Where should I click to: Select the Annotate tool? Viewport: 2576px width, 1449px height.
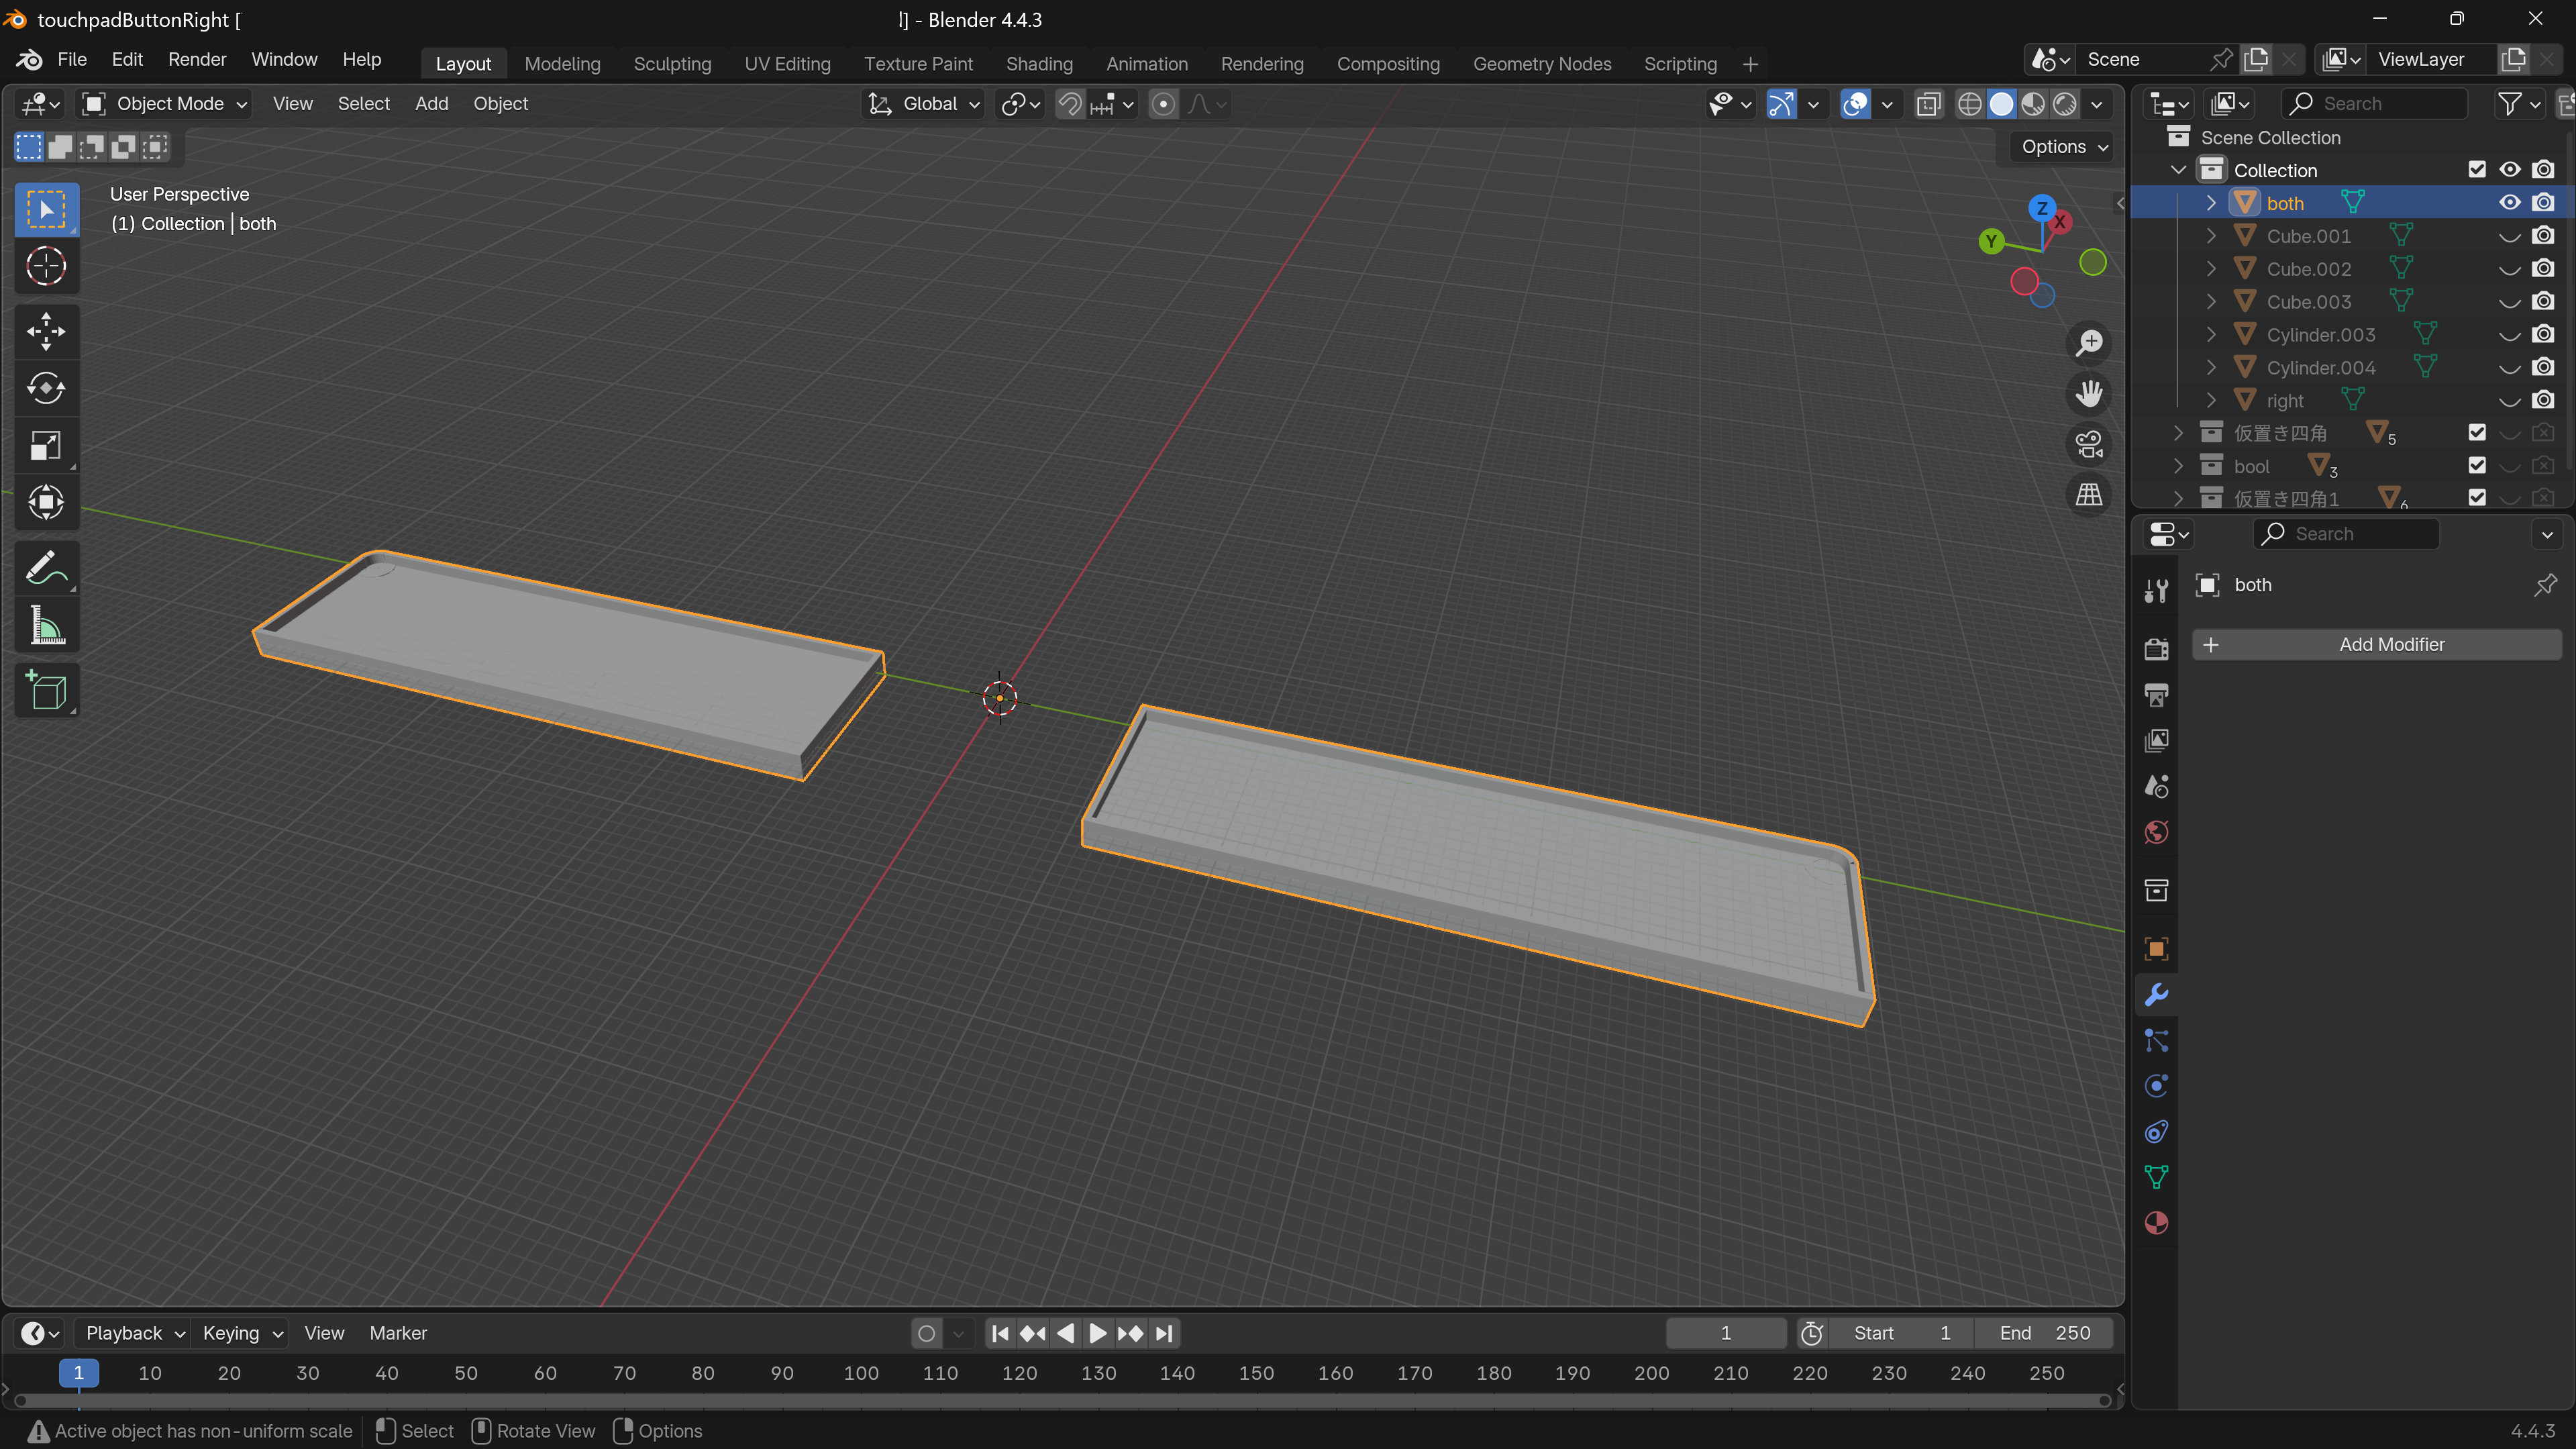(46, 568)
